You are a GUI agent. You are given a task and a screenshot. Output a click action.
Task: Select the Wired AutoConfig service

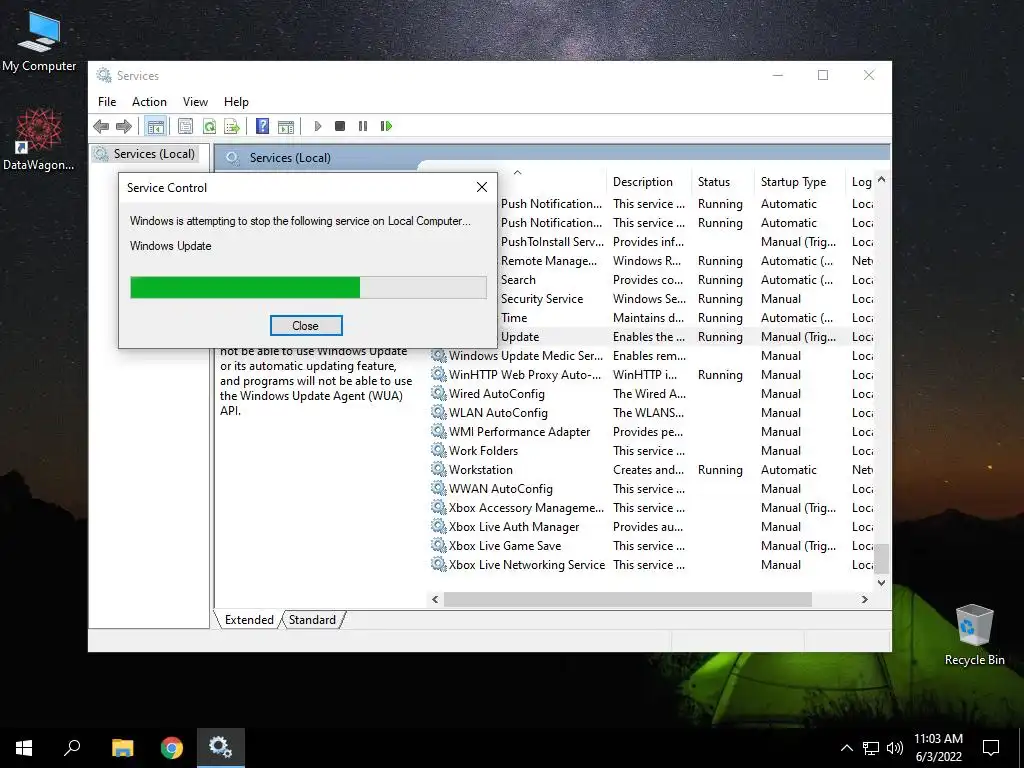tap(496, 394)
